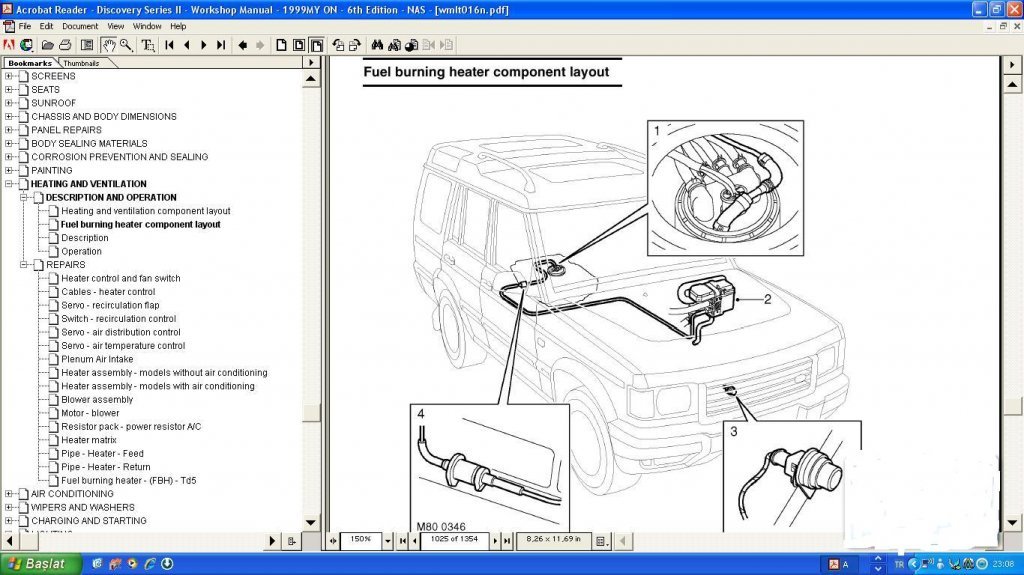Click the Adobe web globe icon
The width and height of the screenshot is (1024, 575).
point(26,45)
